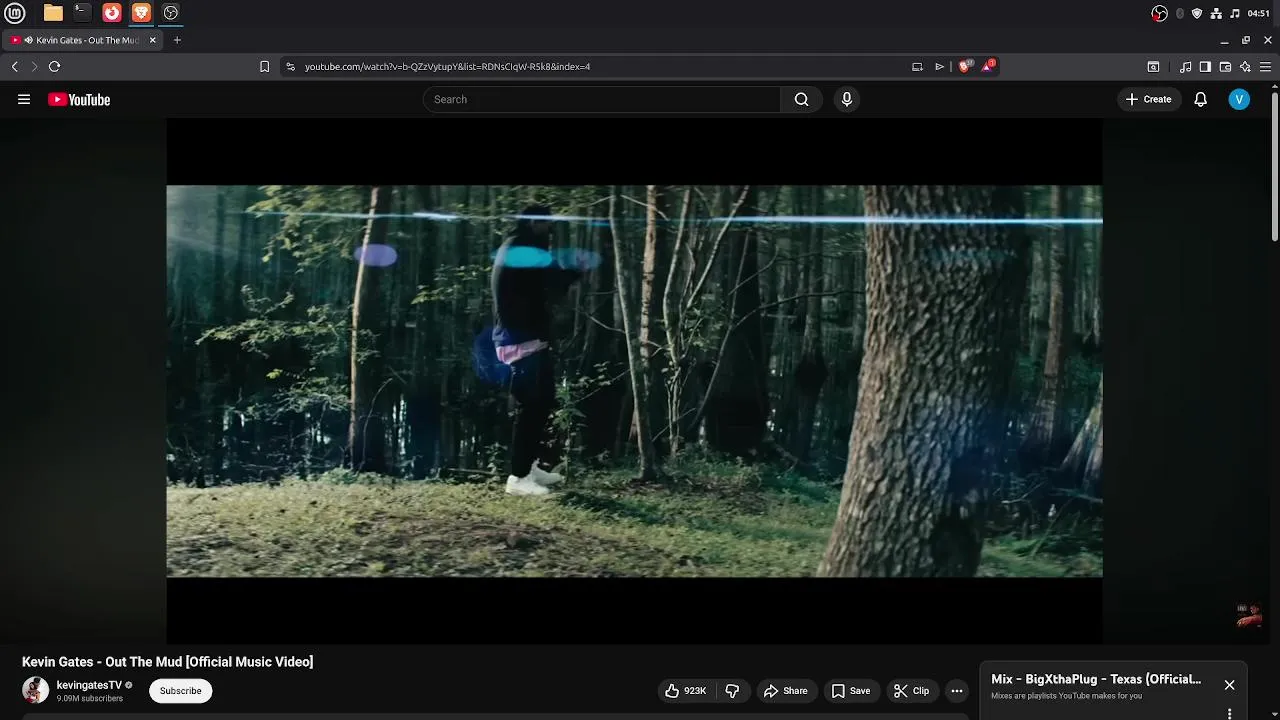Launch the terminal from panel

click(x=82, y=13)
